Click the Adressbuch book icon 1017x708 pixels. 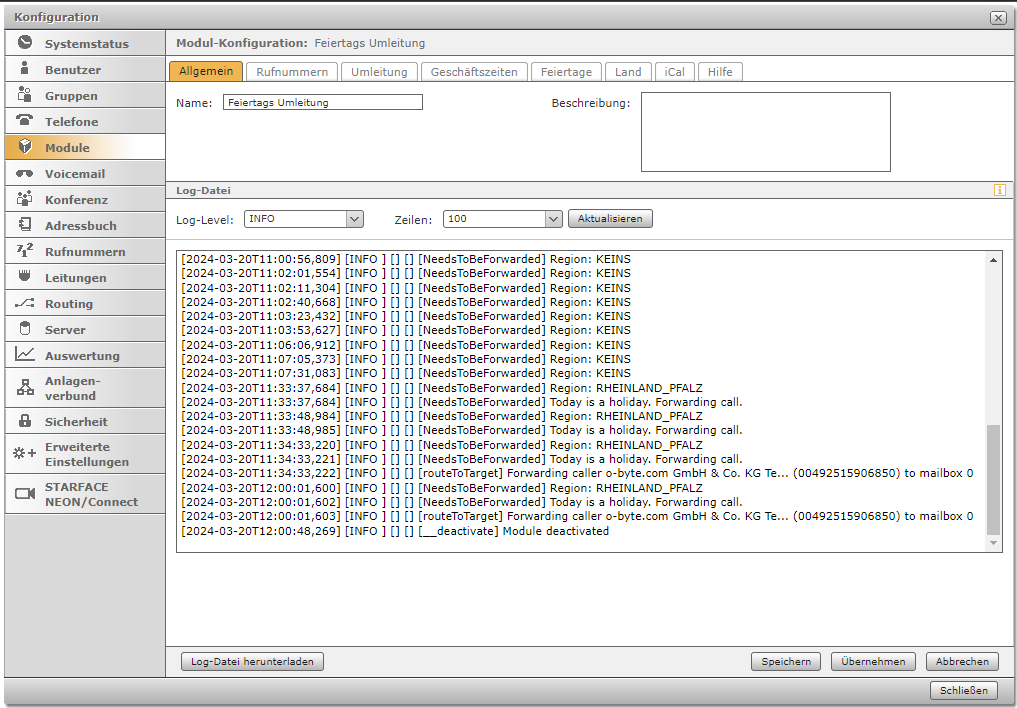point(25,225)
